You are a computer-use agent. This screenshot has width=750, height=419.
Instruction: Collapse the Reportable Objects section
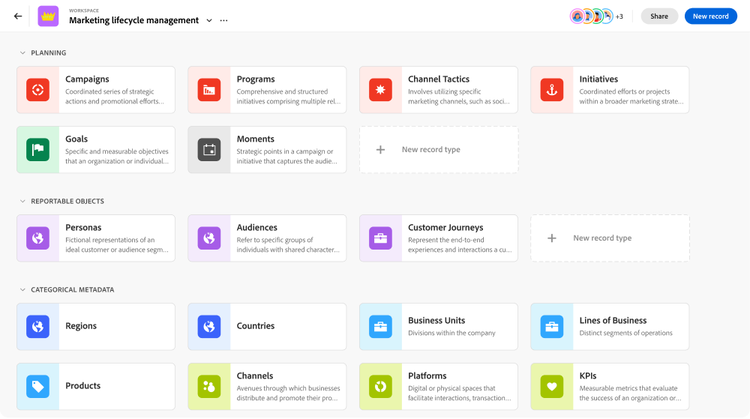[22, 201]
